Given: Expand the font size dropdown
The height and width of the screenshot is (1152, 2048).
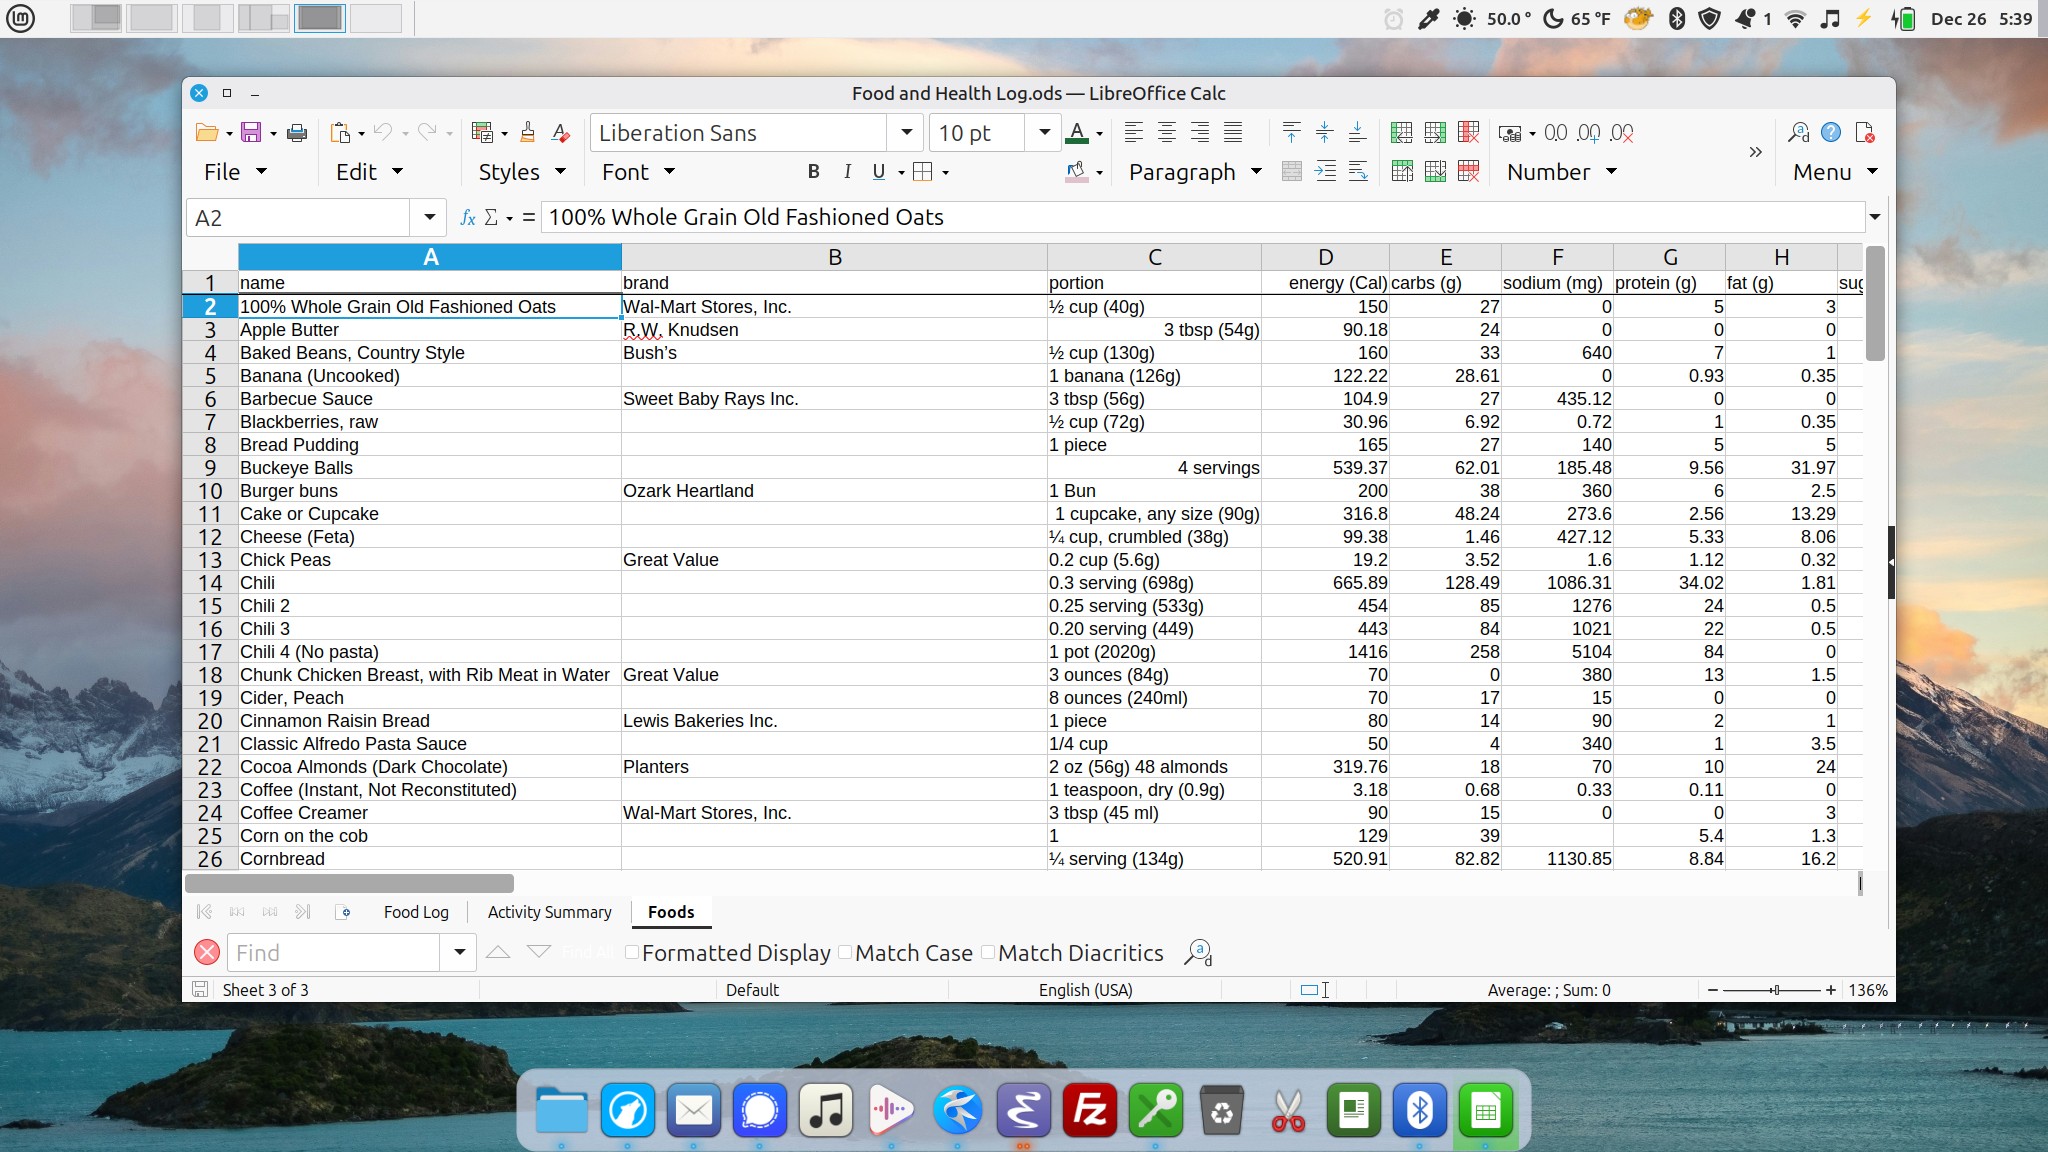Looking at the screenshot, I should 1044,133.
